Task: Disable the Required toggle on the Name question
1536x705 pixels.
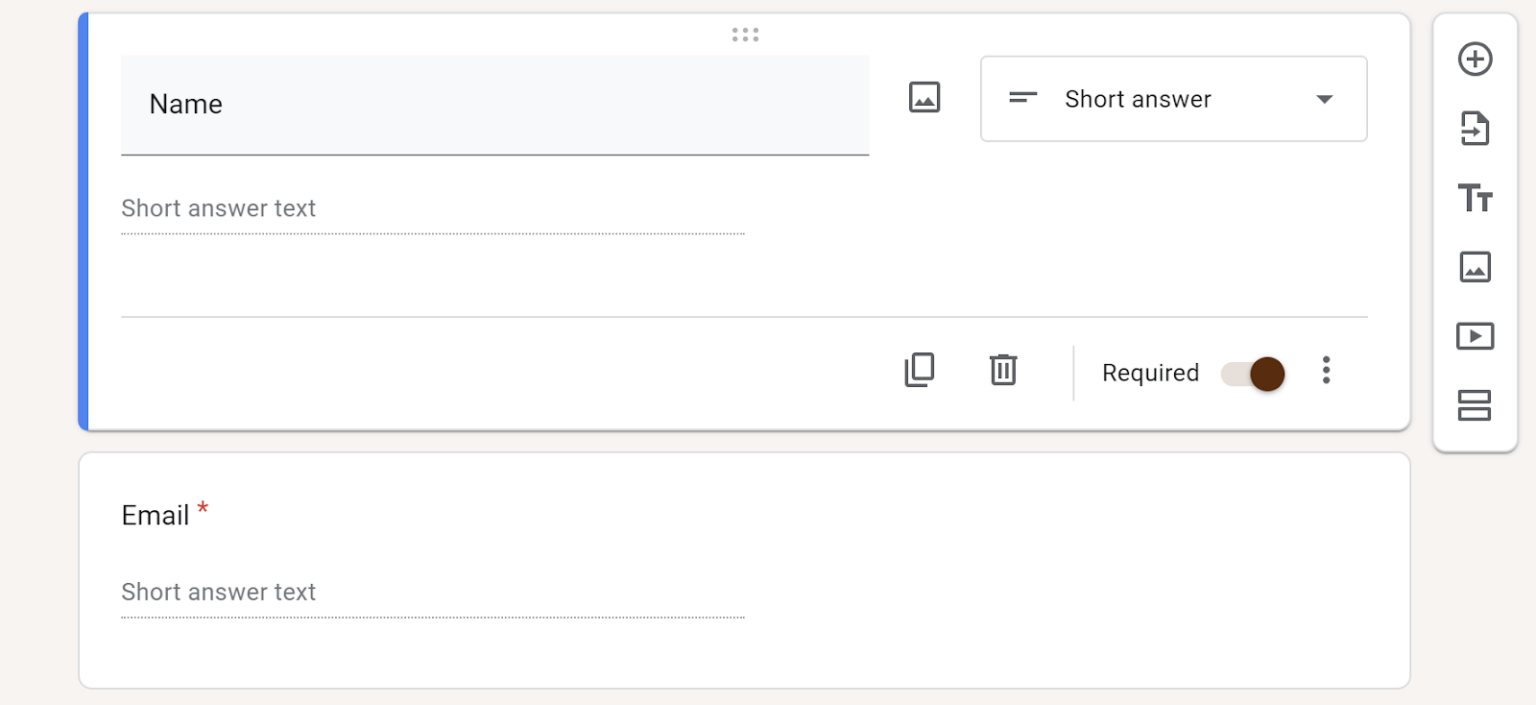Action: coord(1251,371)
